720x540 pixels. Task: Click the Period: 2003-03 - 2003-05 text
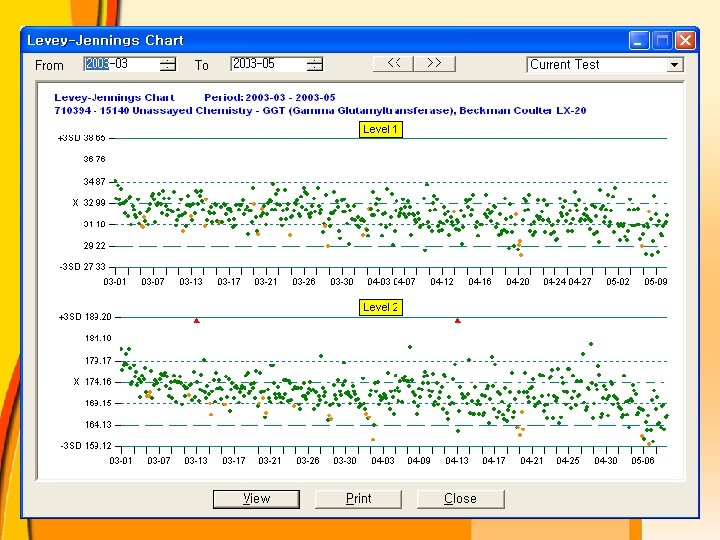click(x=270, y=97)
